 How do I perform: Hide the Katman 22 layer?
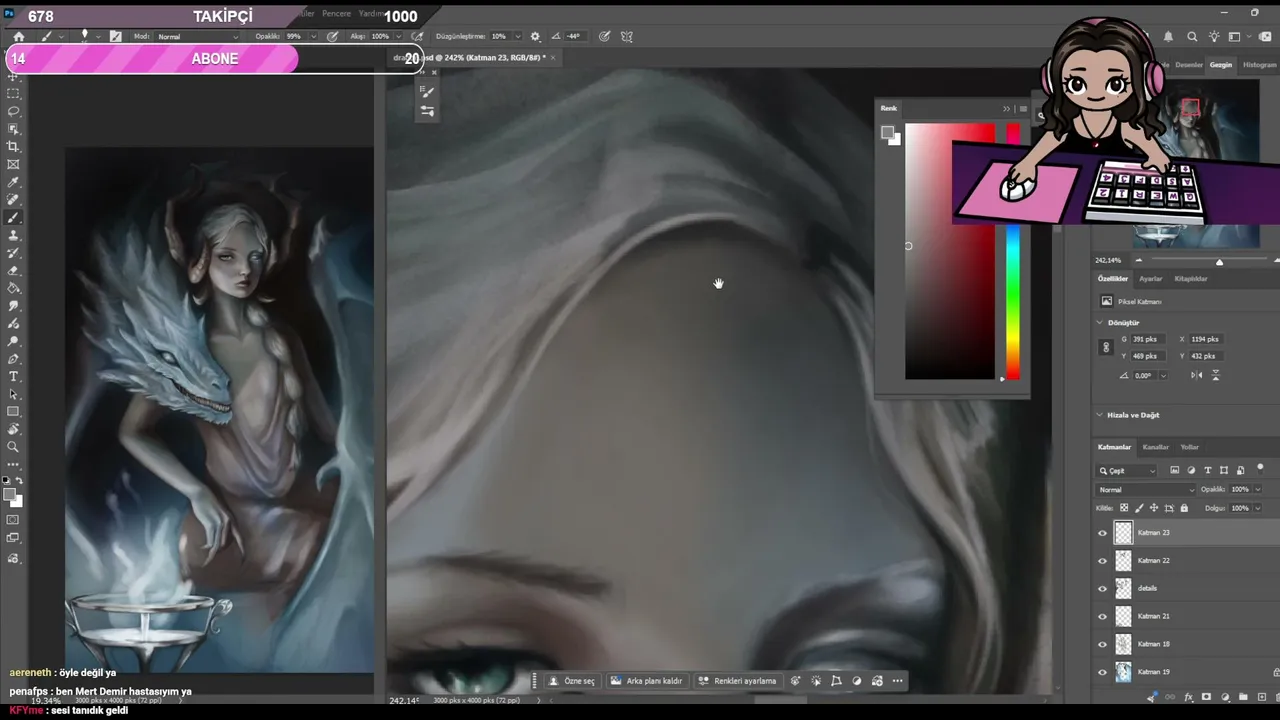[x=1103, y=561]
